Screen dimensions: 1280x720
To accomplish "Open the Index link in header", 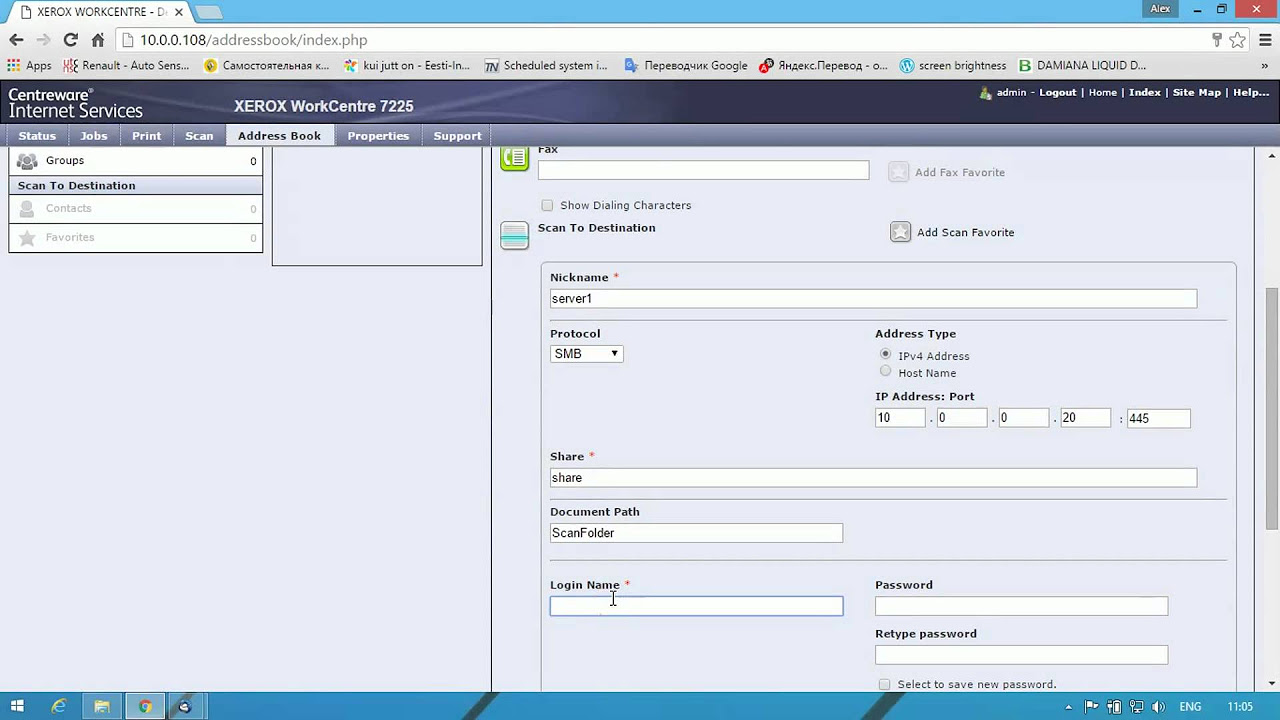I will coord(1145,92).
